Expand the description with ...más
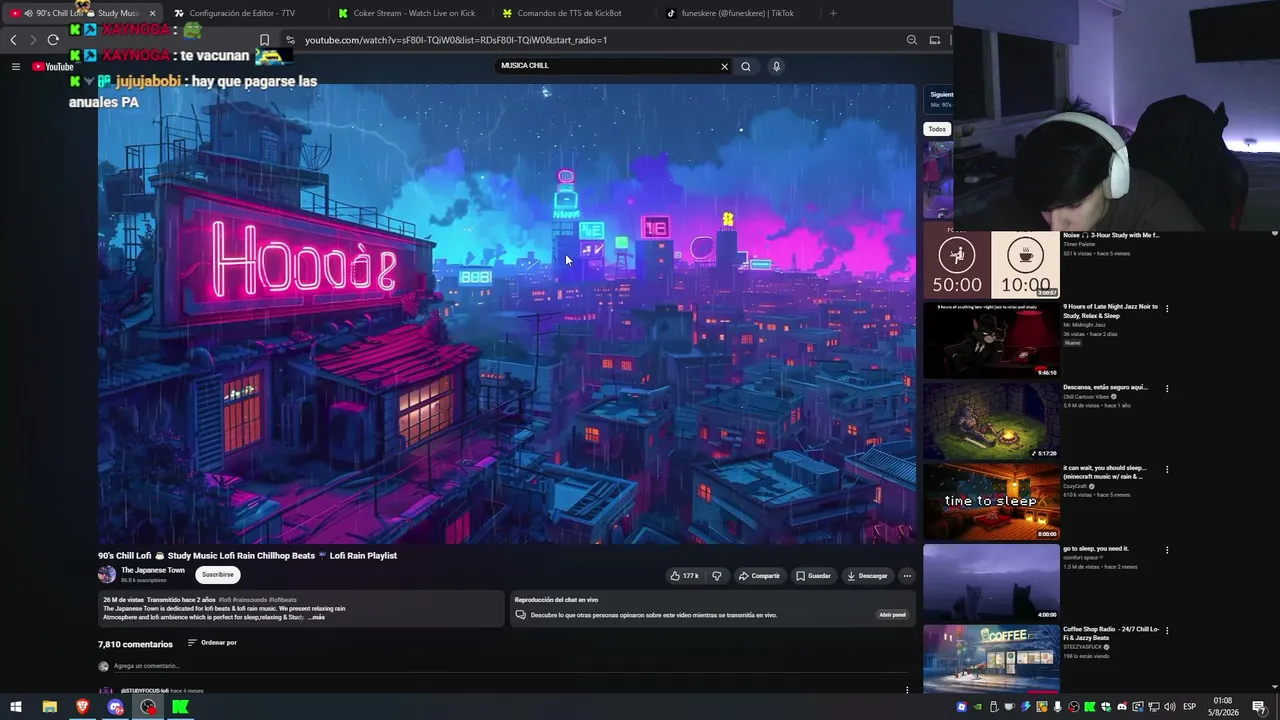1280x720 pixels. pyautogui.click(x=316, y=617)
